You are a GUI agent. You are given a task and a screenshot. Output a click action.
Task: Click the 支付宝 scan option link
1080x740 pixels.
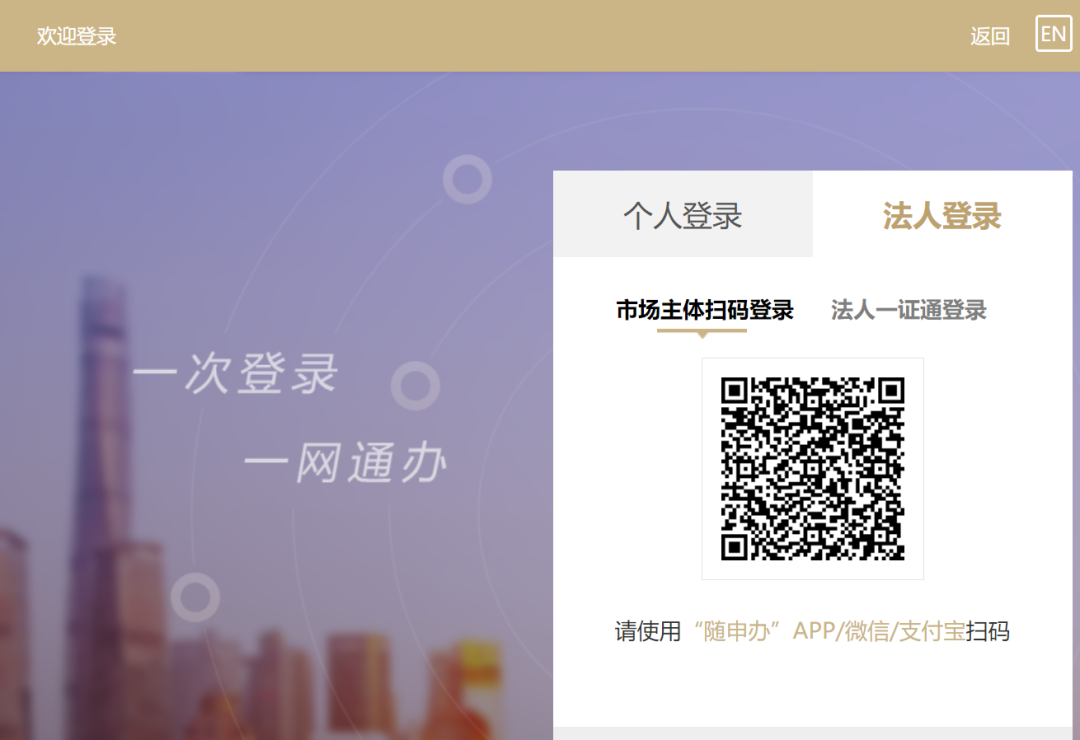(x=932, y=631)
